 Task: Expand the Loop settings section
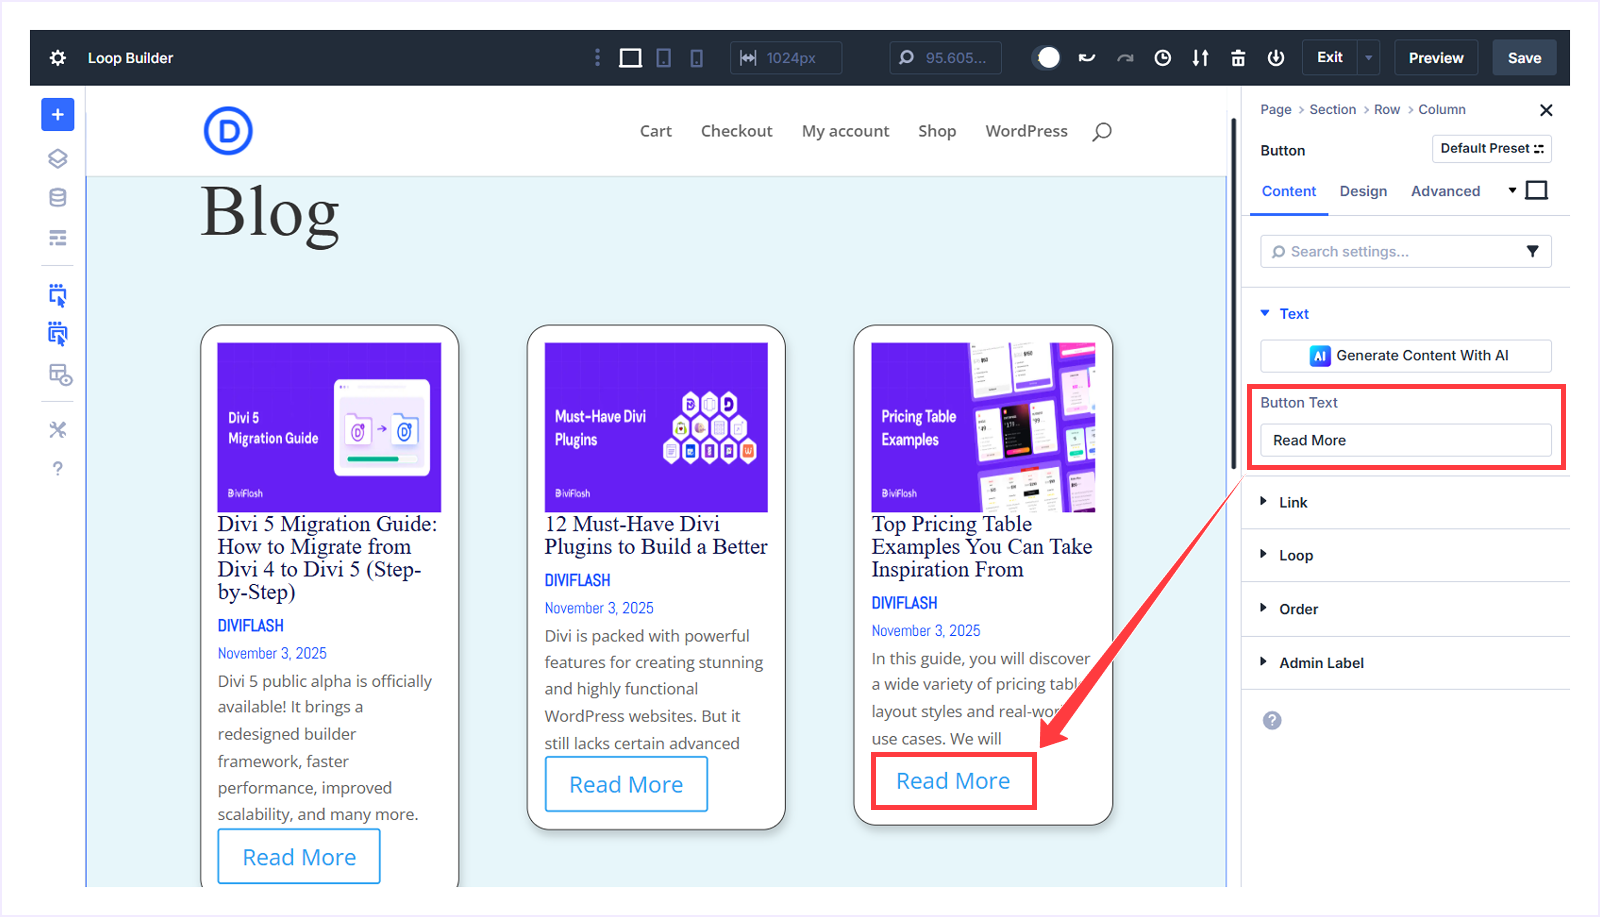coord(1293,555)
